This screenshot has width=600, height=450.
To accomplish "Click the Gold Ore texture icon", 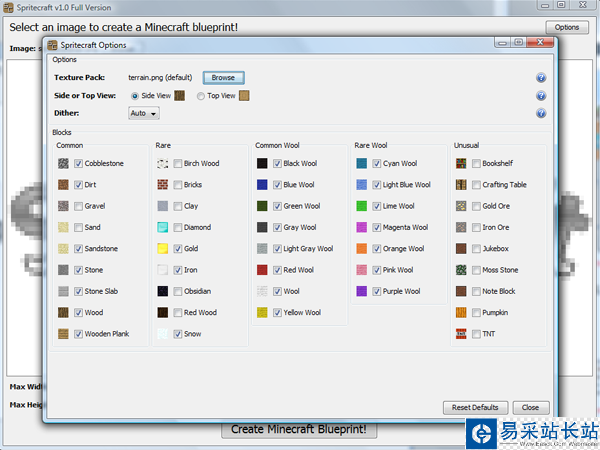I will click(461, 206).
